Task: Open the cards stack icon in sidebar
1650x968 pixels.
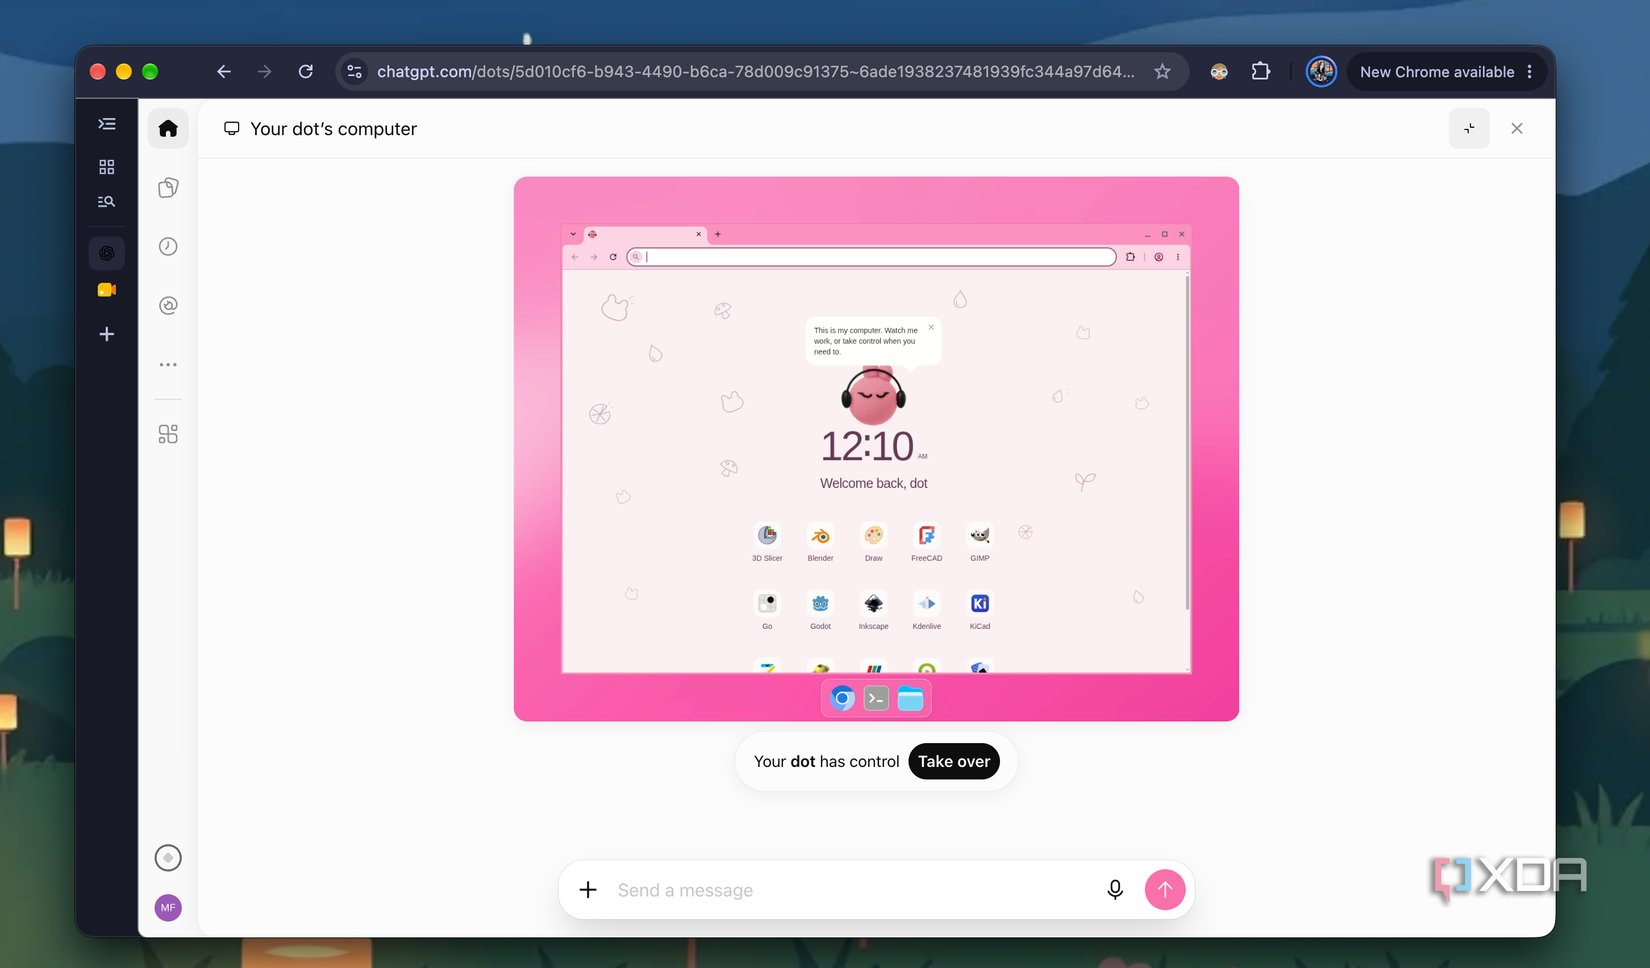Action: (168, 187)
